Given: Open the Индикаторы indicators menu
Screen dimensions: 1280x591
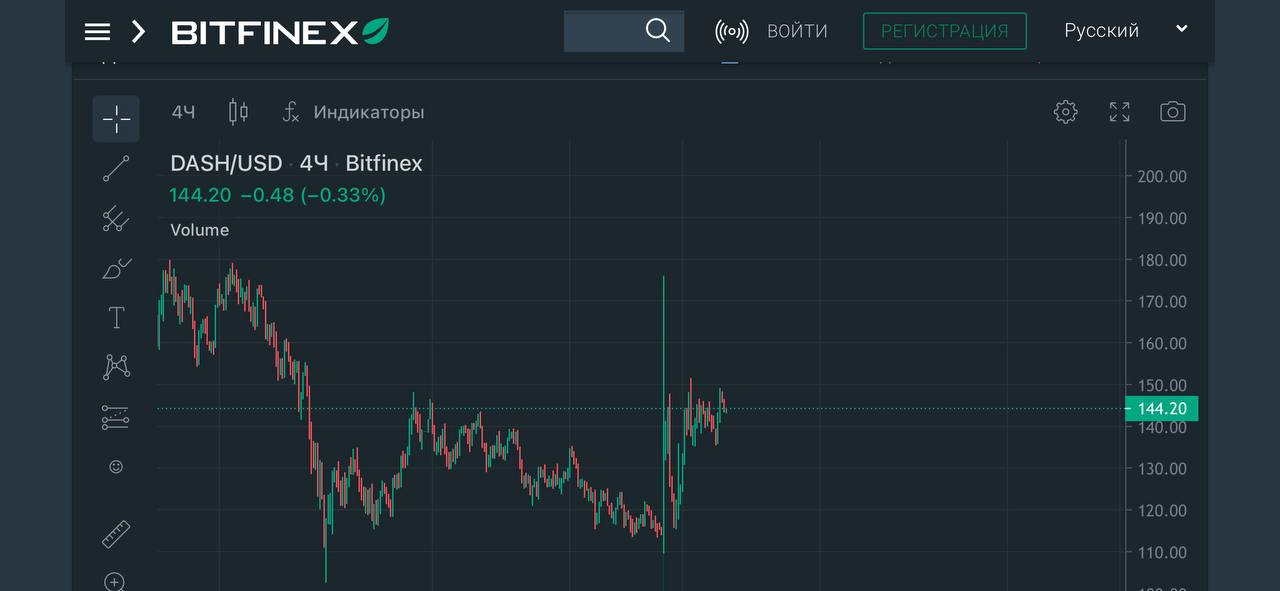Looking at the screenshot, I should tap(353, 112).
